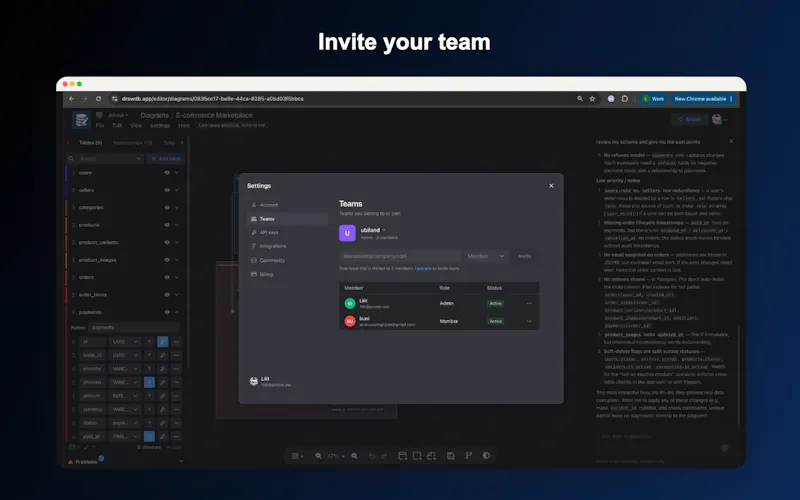
Task: Click the add note icon in bottom toolbar
Action: (432, 456)
